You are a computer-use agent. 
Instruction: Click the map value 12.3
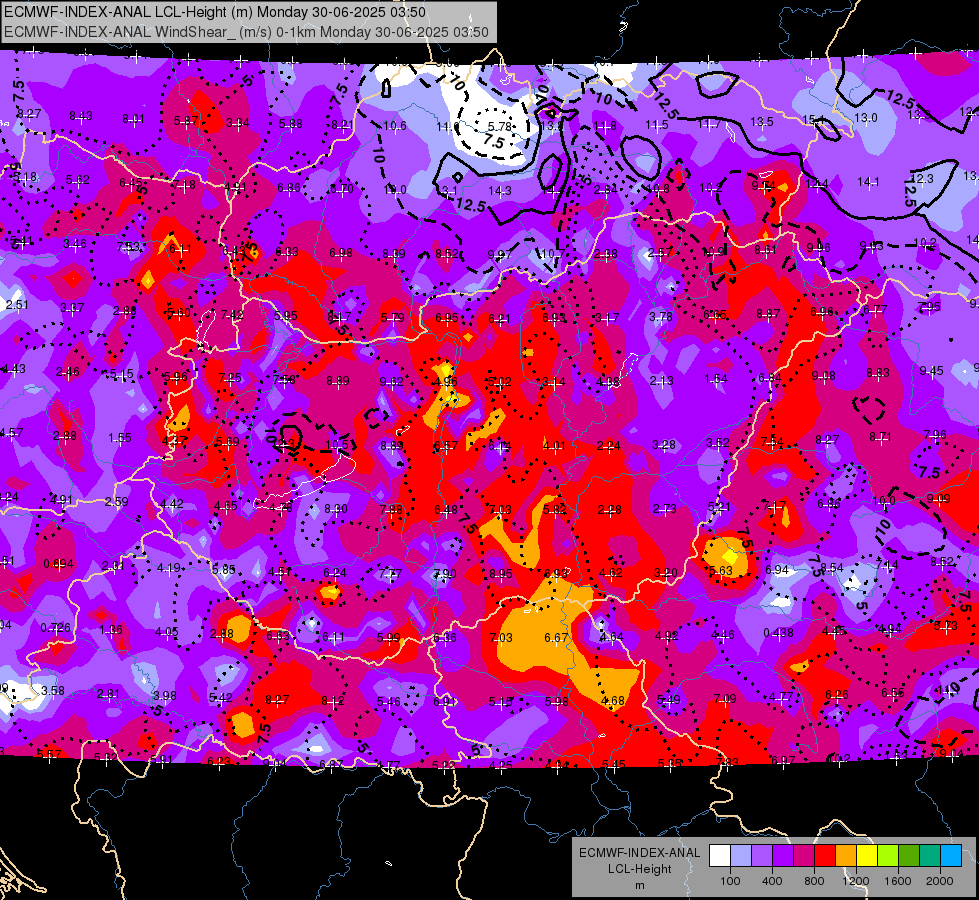pos(922,179)
